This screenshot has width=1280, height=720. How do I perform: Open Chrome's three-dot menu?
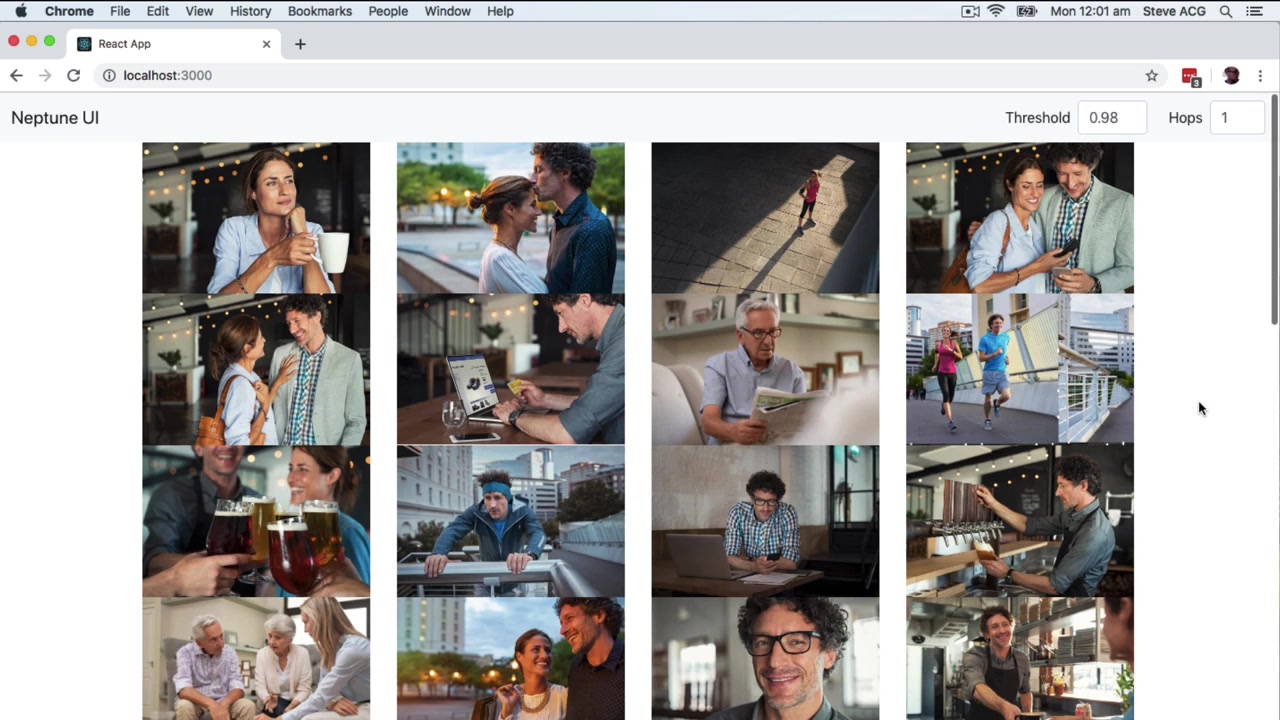coord(1260,75)
